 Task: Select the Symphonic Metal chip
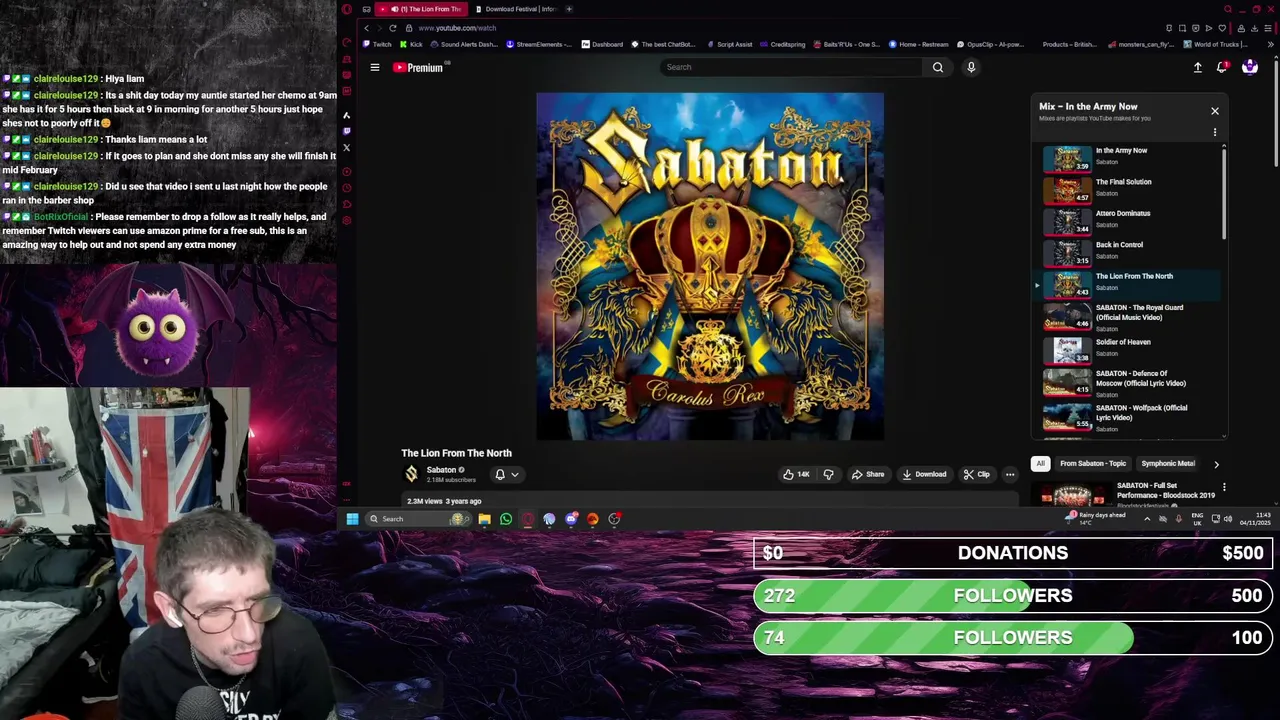(x=1167, y=464)
